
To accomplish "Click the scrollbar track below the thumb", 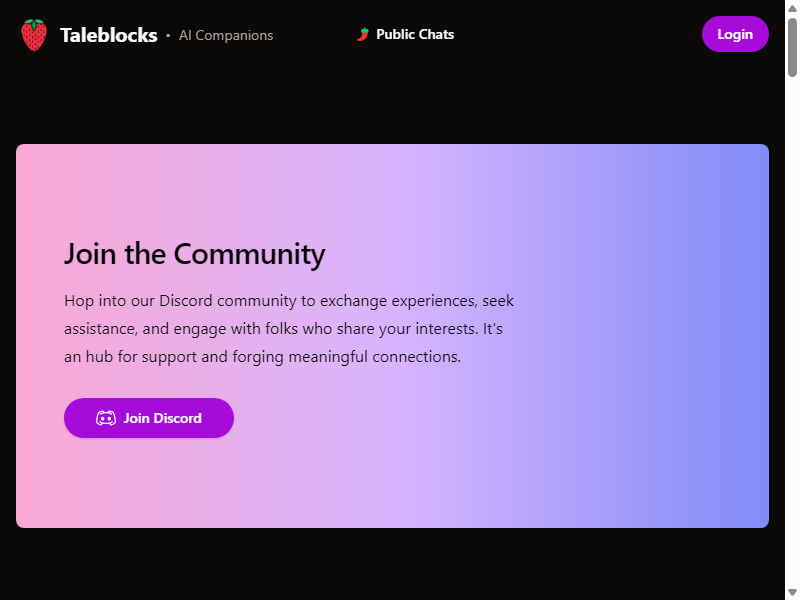I will click(792, 332).
